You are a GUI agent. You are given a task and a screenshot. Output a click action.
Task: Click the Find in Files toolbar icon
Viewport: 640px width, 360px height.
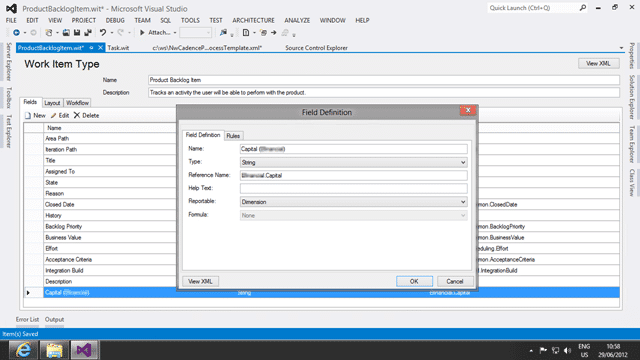click(x=223, y=33)
